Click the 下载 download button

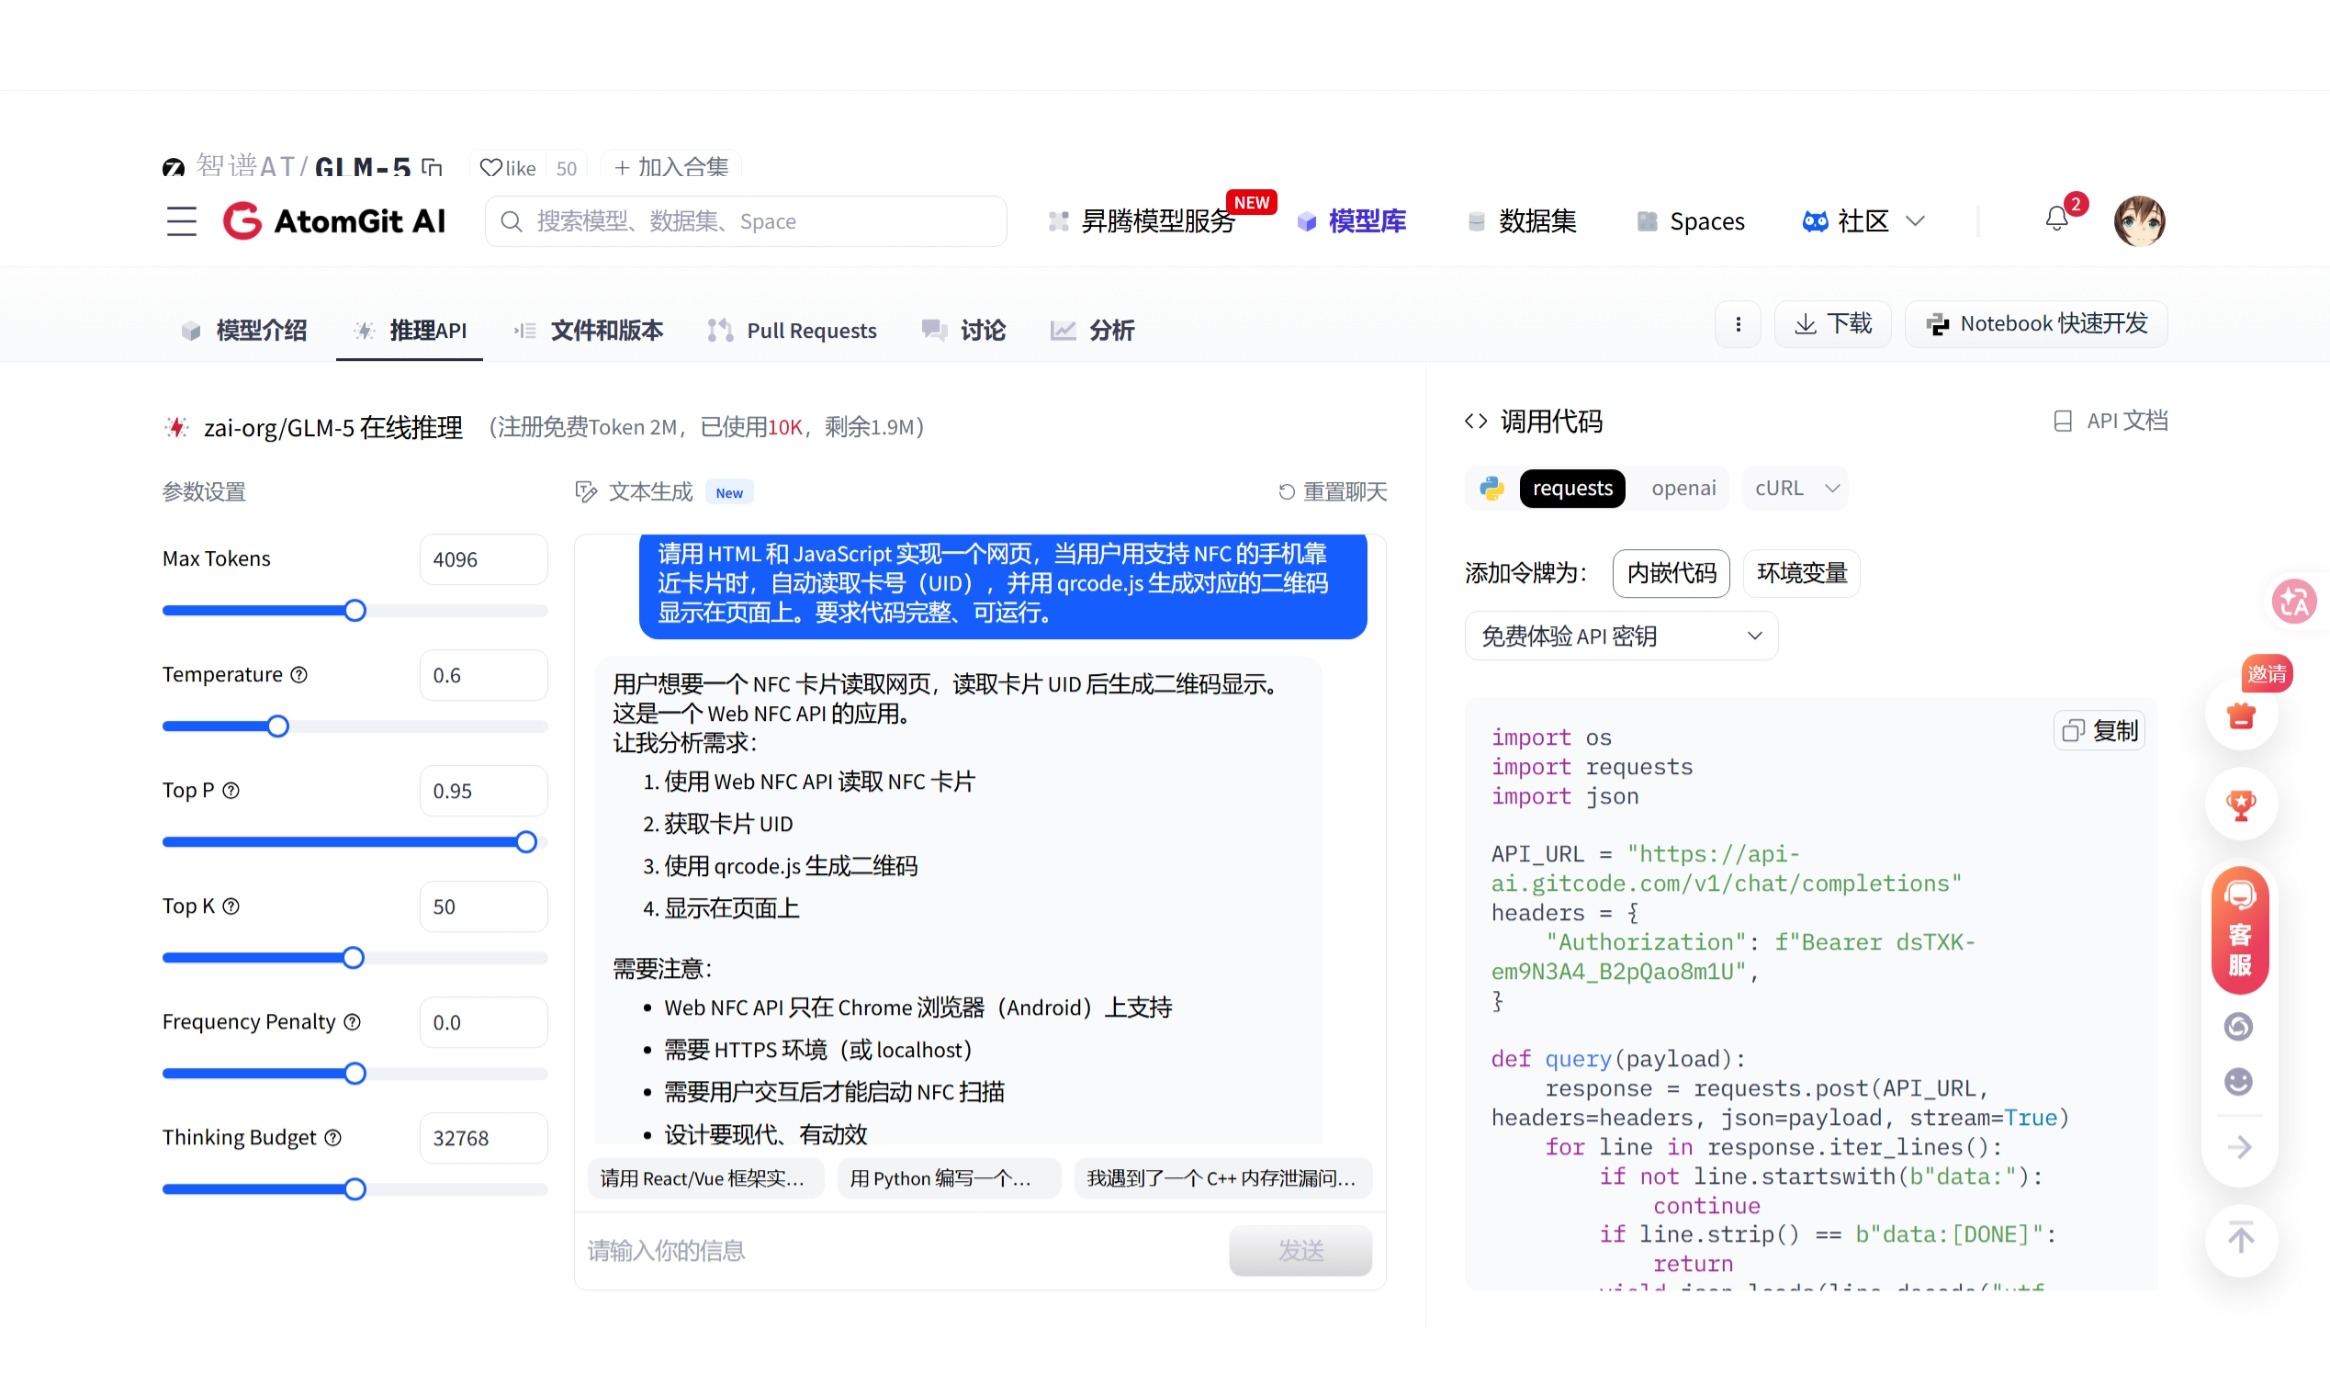pos(1833,324)
